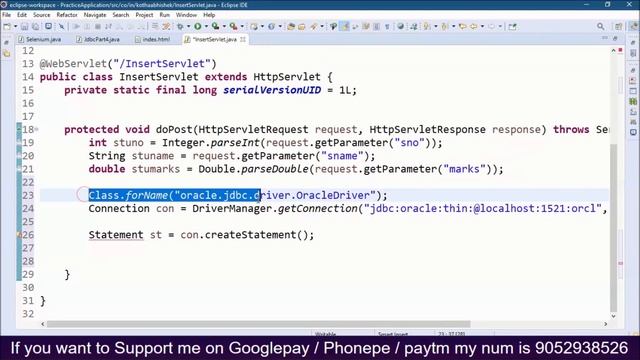Maximize the editor area
Screen dimensions: 640x360
pos(616,38)
